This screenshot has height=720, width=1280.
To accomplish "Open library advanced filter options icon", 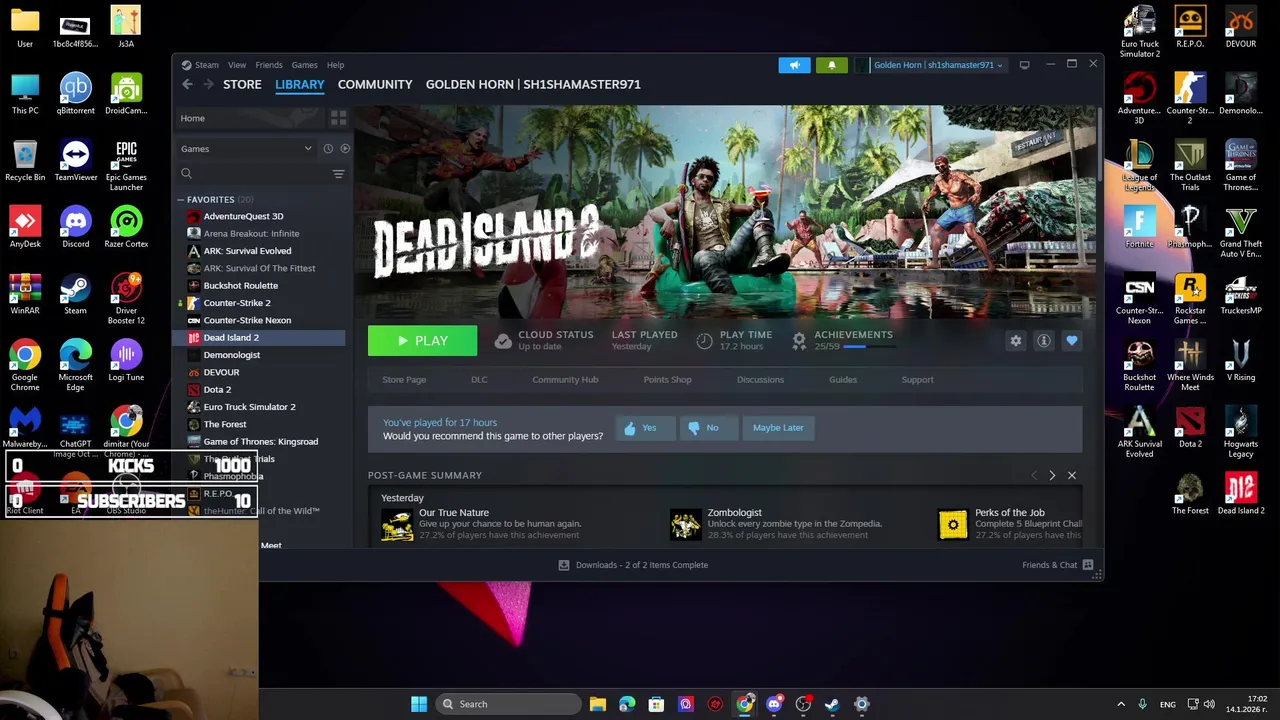I will pyautogui.click(x=338, y=174).
